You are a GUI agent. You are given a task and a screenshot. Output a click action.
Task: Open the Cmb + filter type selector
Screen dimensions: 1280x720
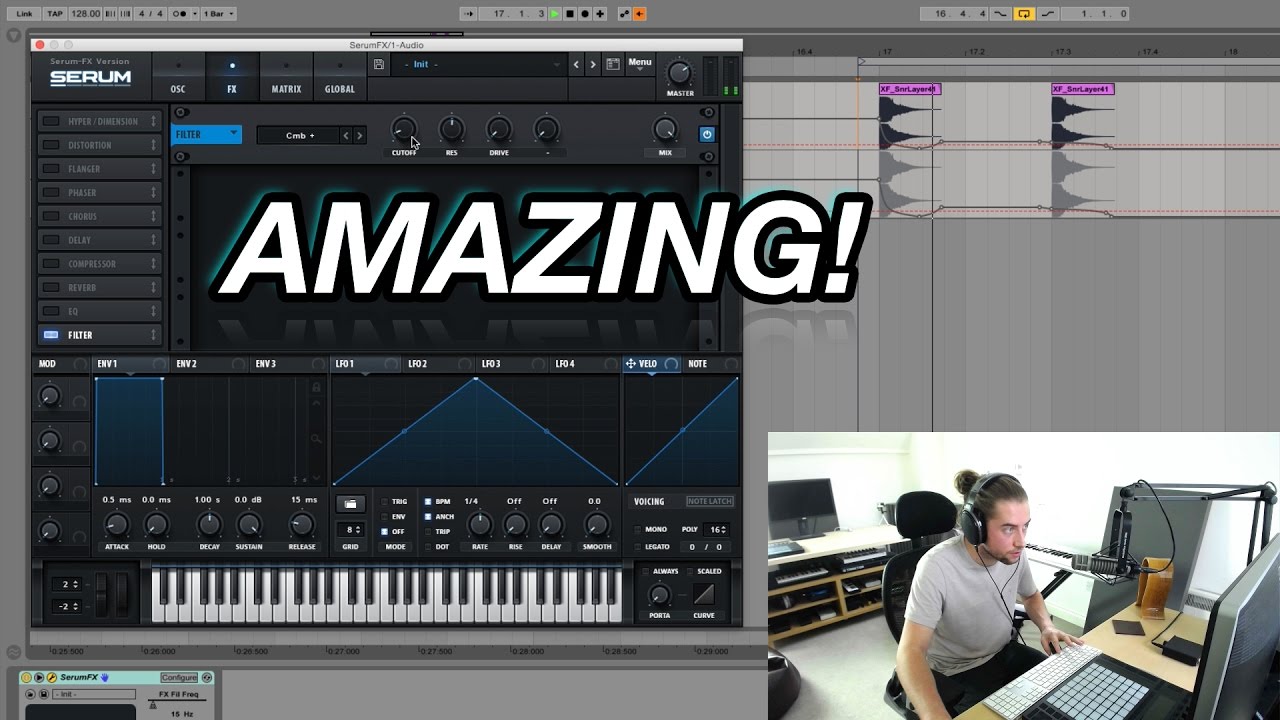299,135
